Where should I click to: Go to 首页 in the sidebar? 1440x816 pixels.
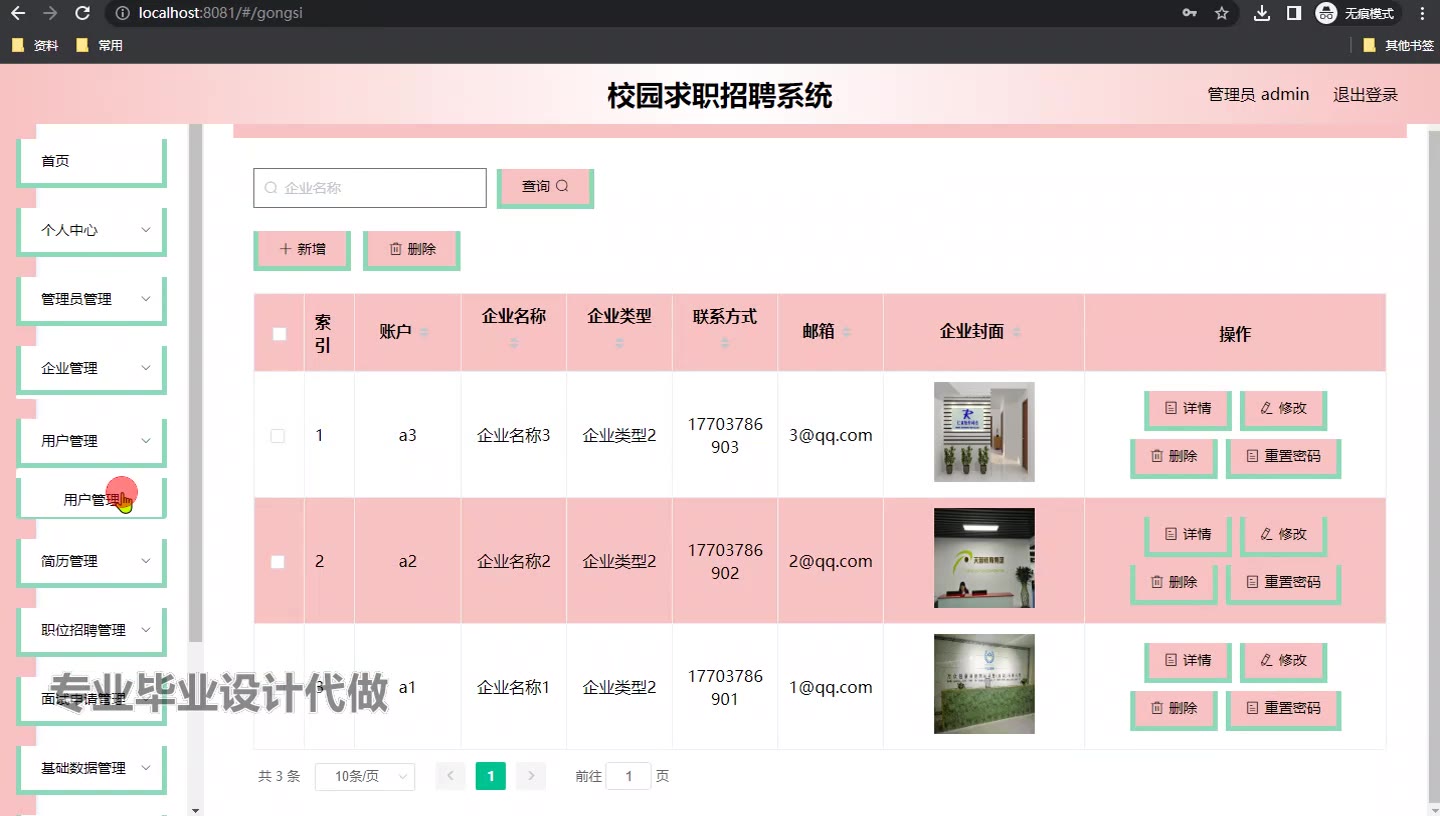coord(91,161)
